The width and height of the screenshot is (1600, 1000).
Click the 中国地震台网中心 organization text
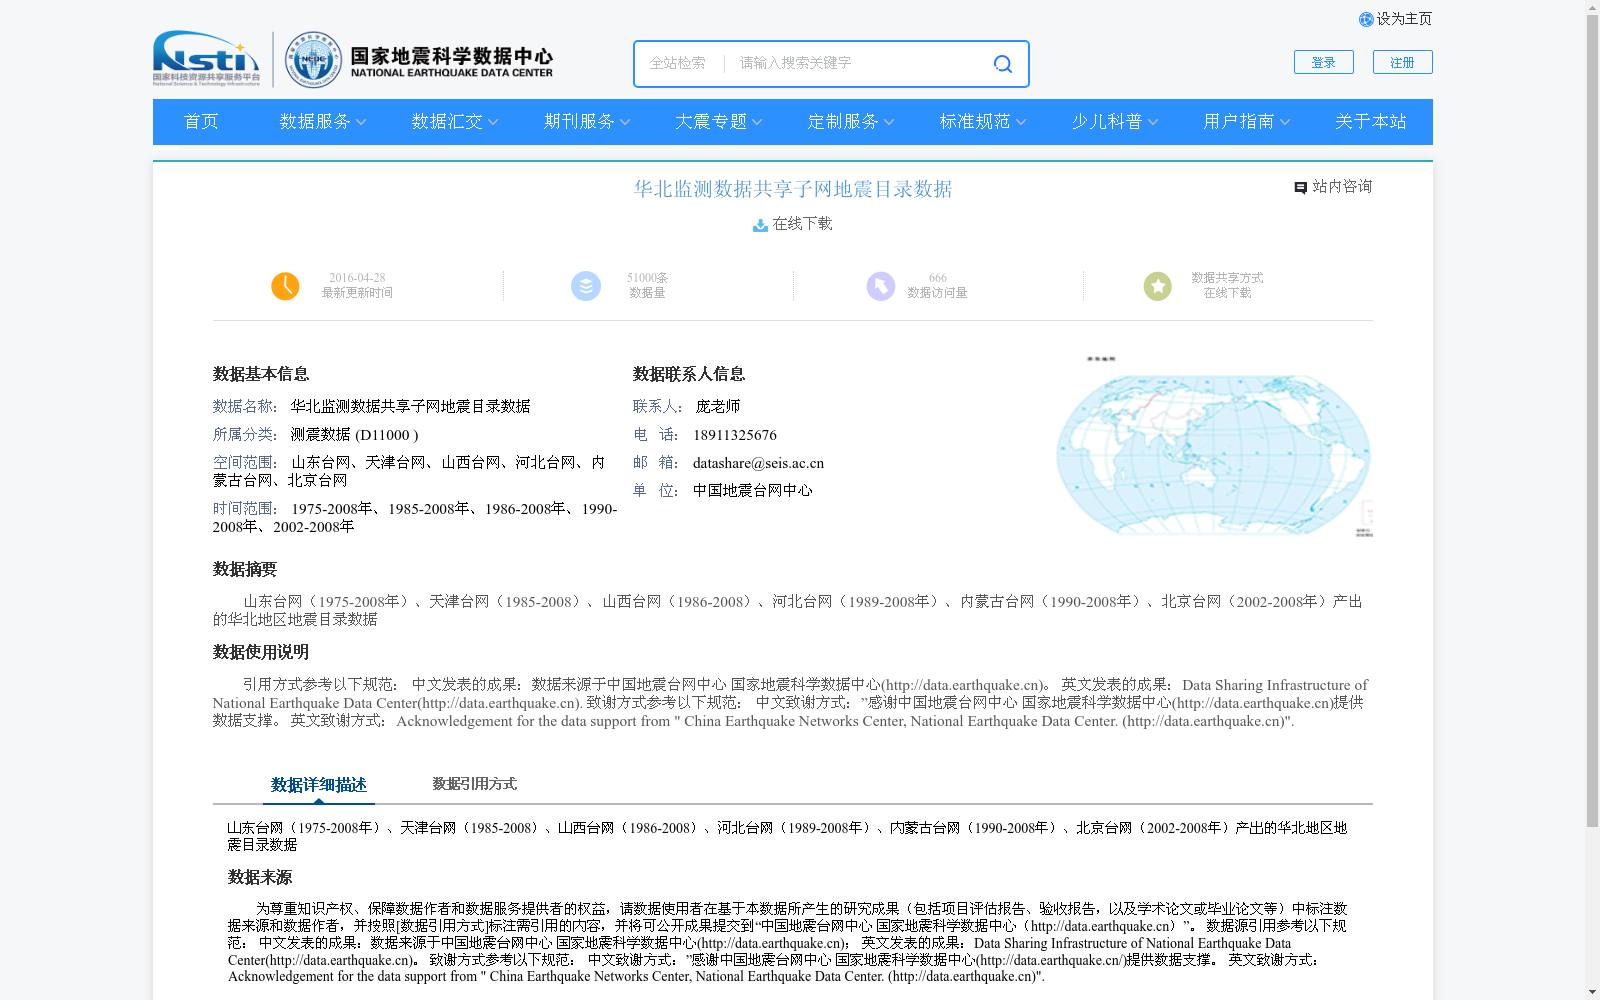pyautogui.click(x=752, y=491)
